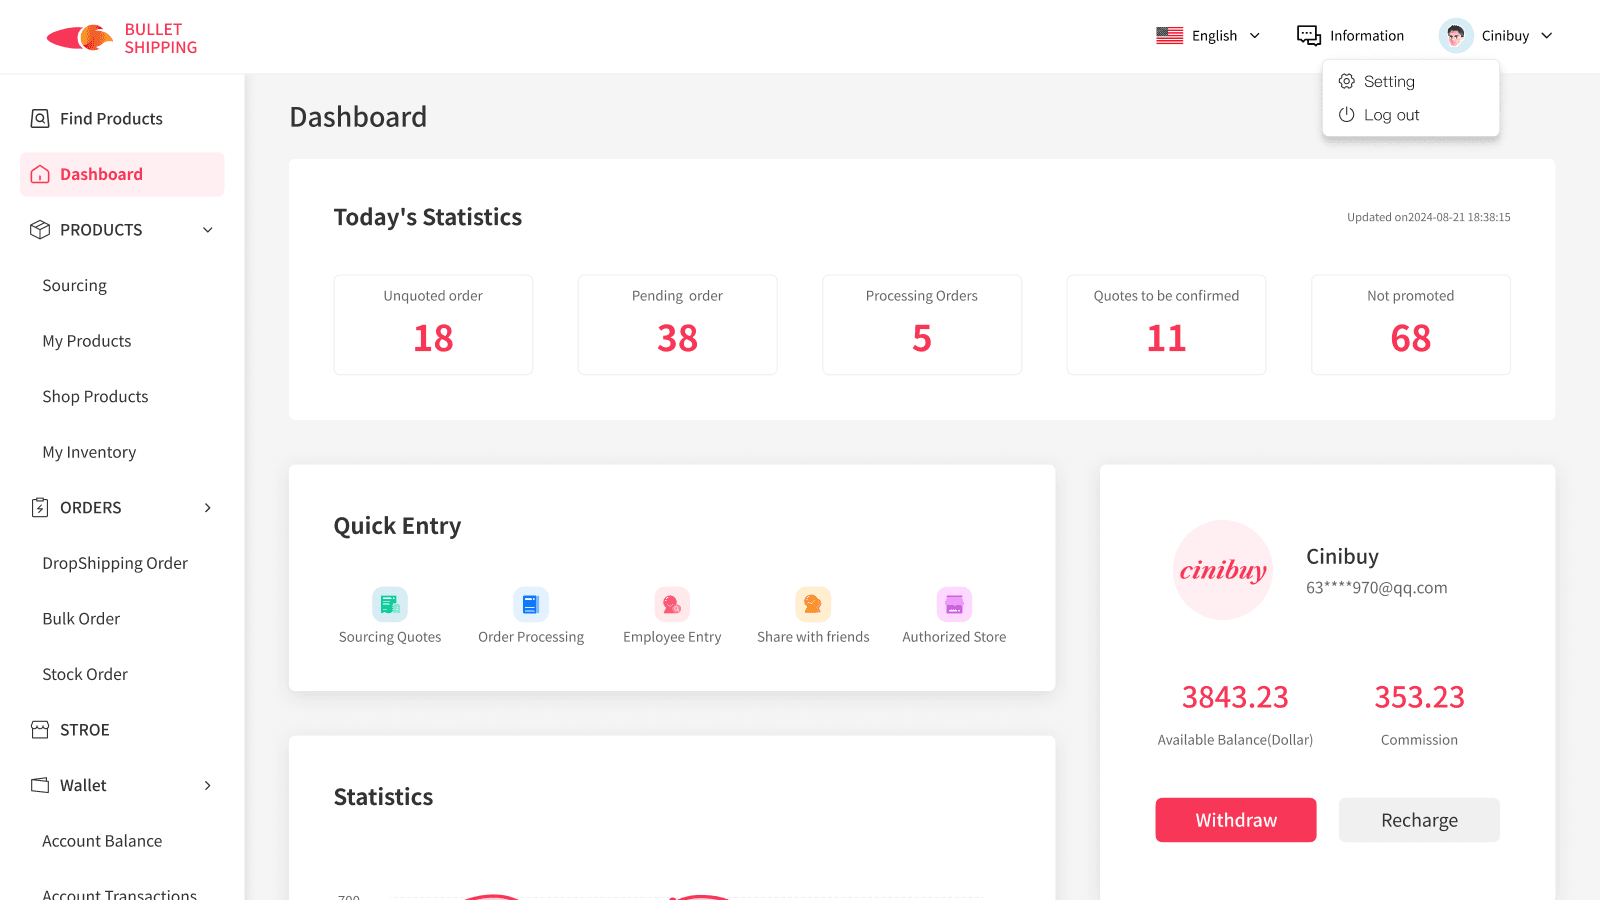
Task: Open Find Products in sidebar
Action: (x=111, y=119)
